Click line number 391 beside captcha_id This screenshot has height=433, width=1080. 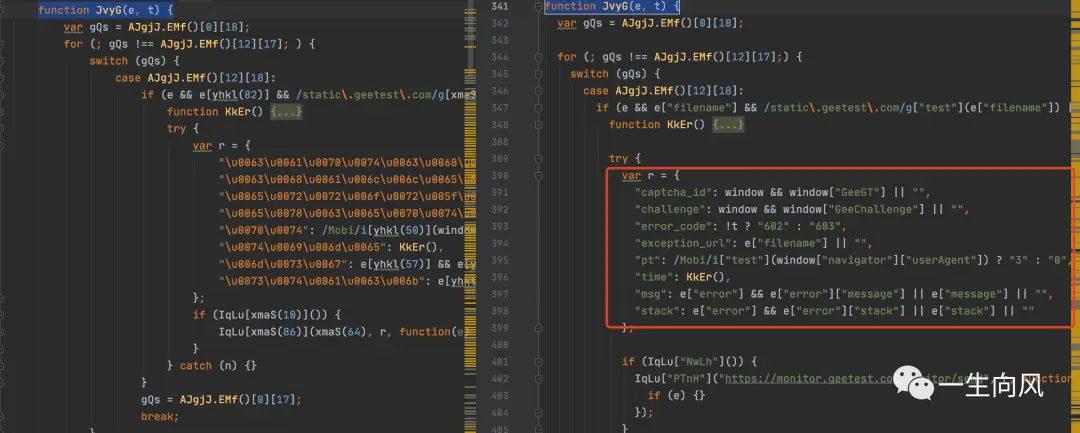pos(498,192)
